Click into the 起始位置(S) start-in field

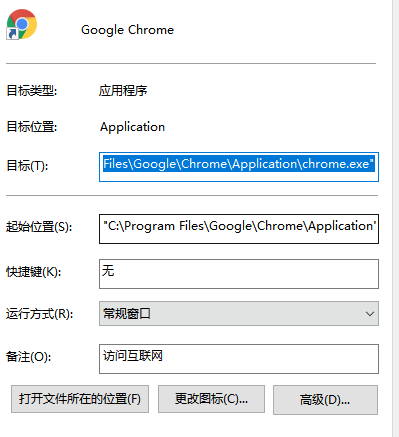pos(239,229)
